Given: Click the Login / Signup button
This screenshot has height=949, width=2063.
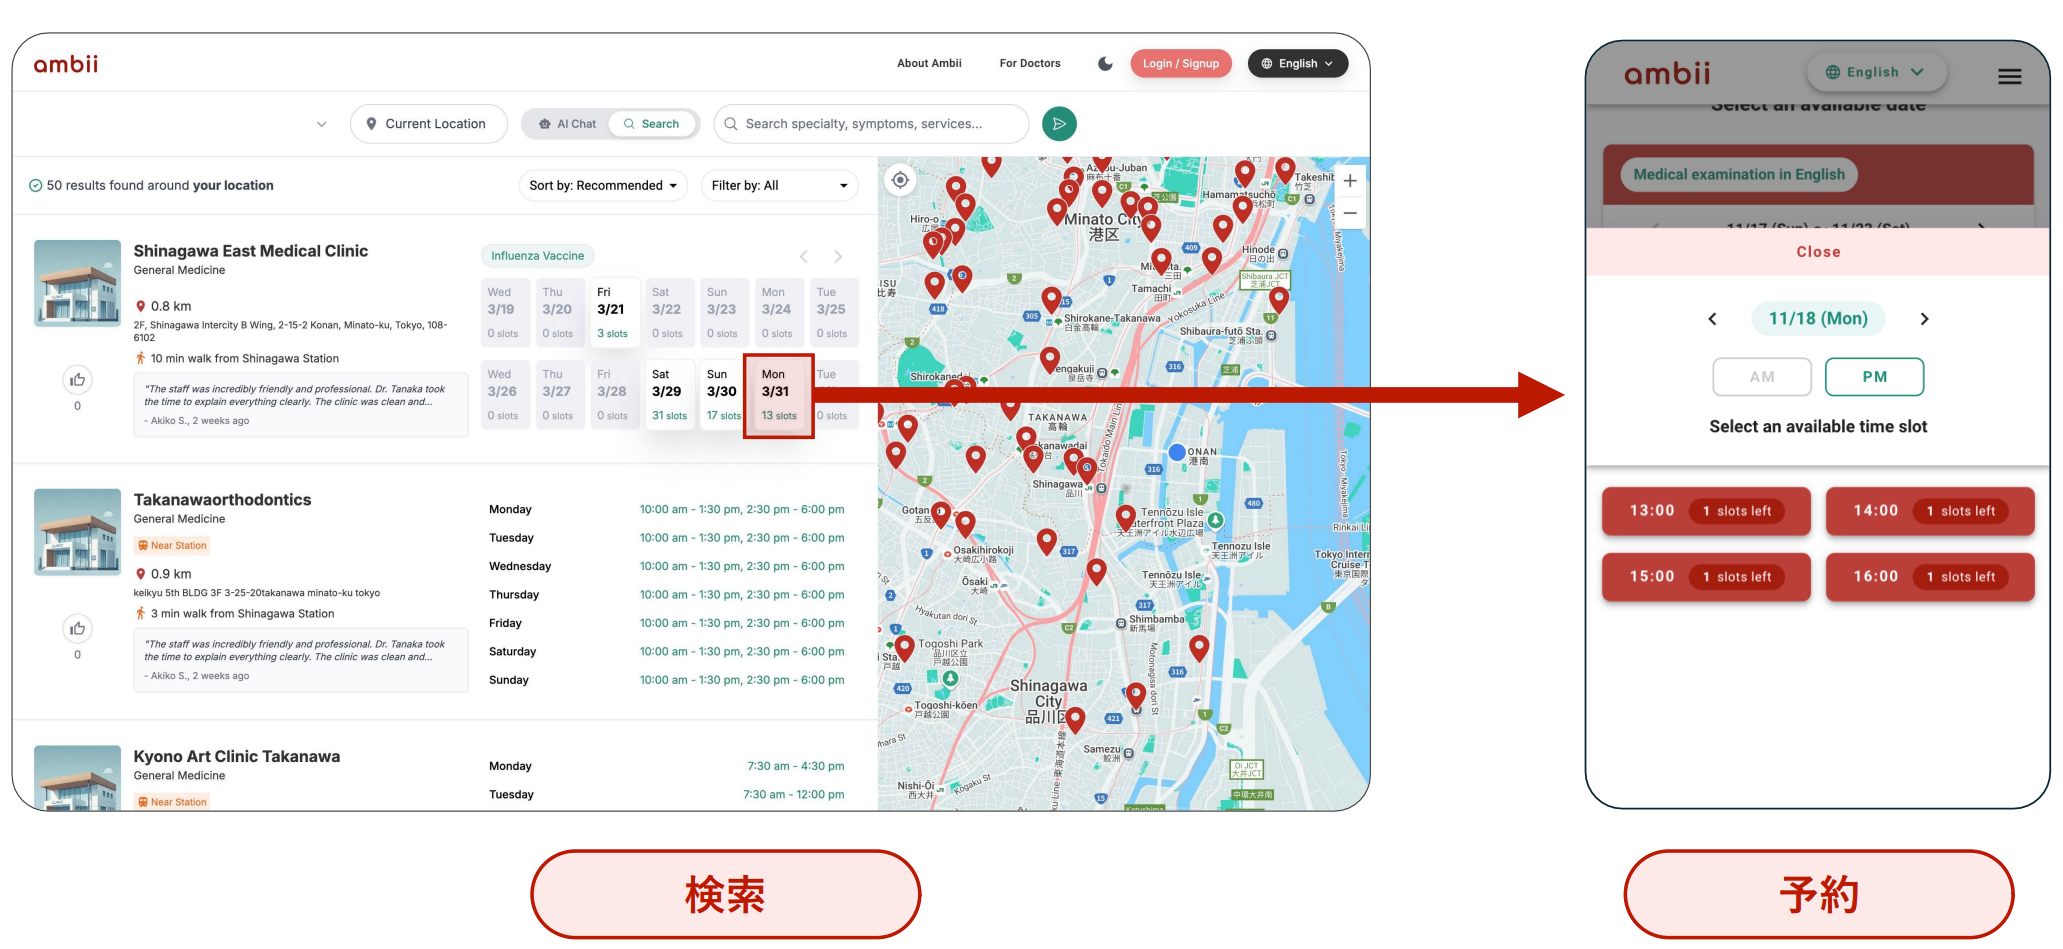Looking at the screenshot, I should click(1181, 63).
